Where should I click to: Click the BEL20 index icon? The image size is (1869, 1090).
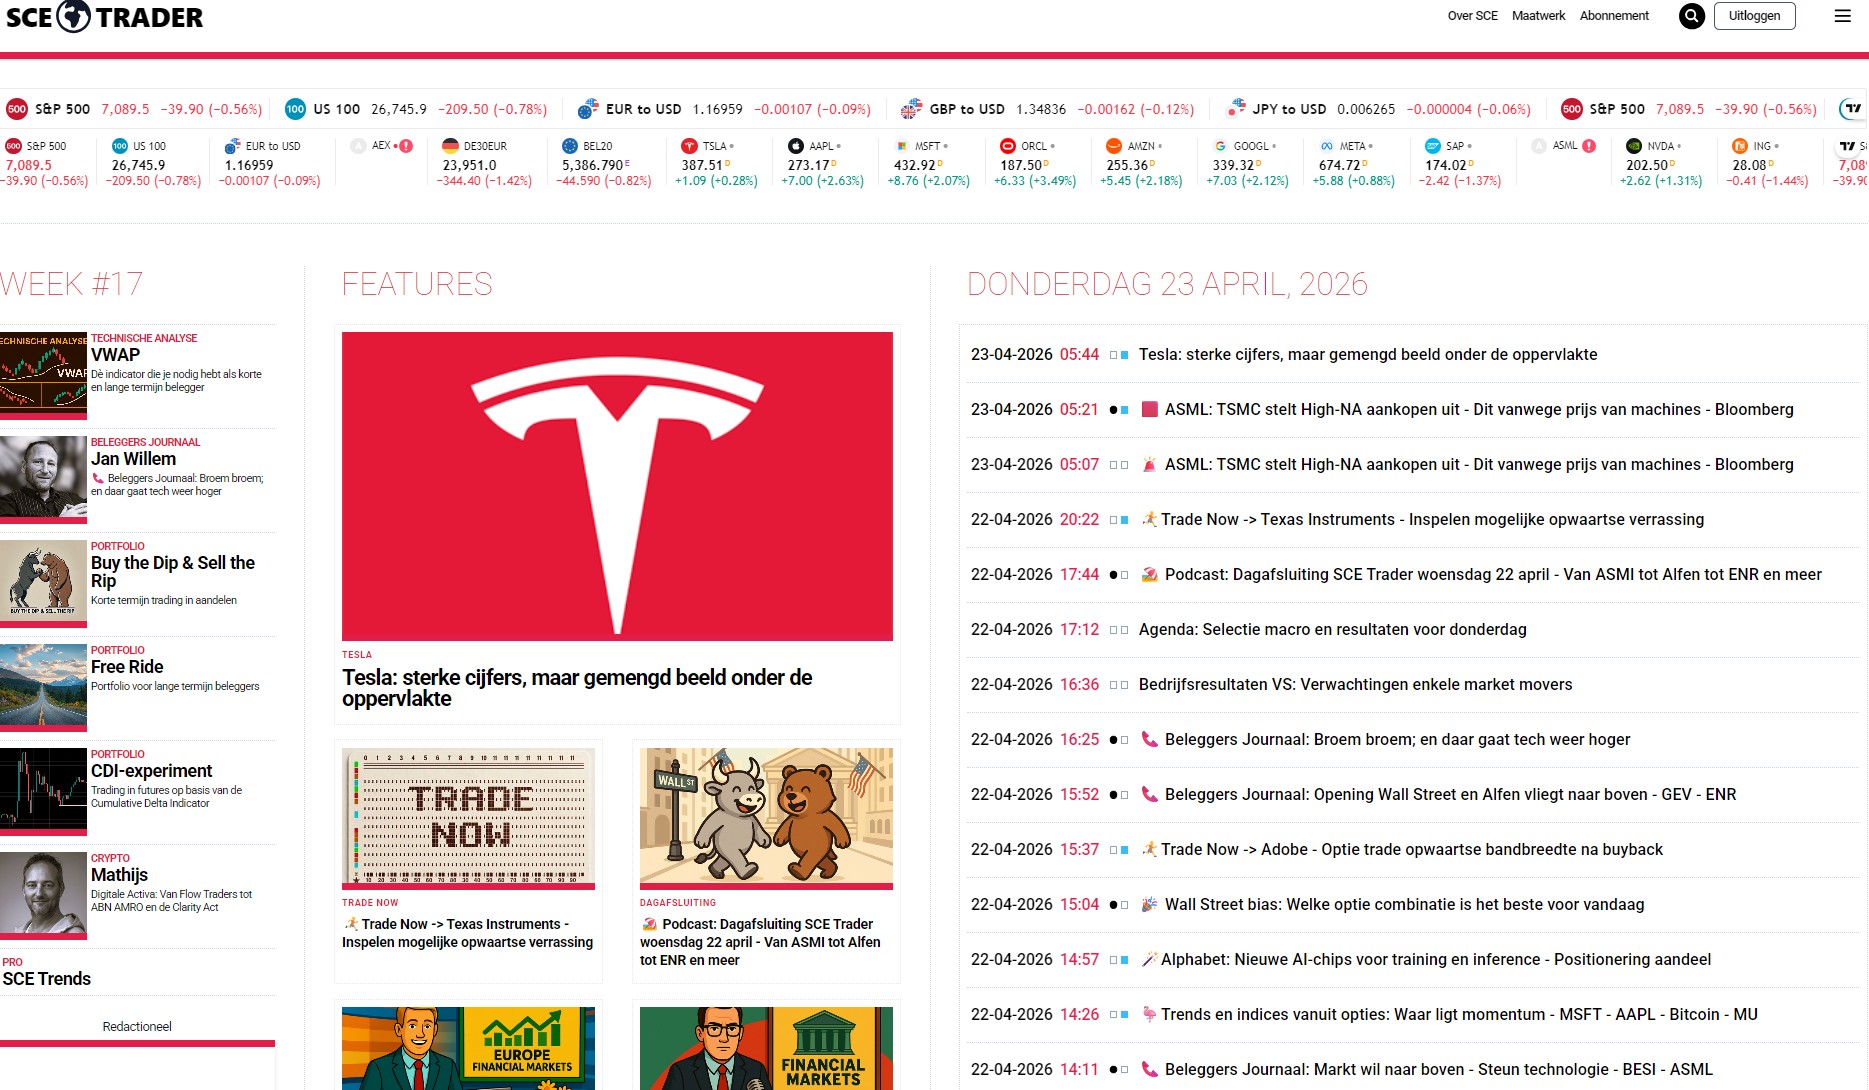(570, 146)
